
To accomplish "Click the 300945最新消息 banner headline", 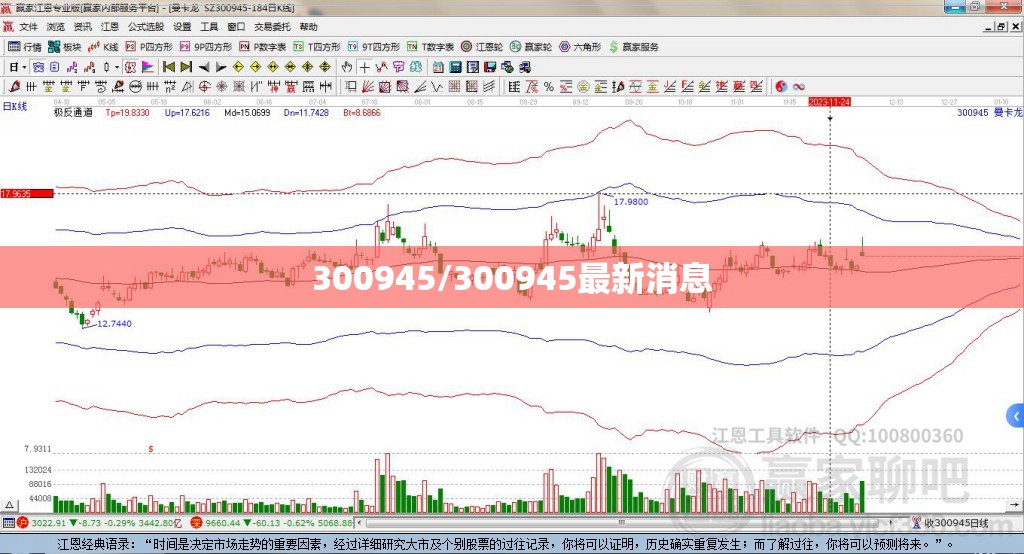I will [x=512, y=278].
